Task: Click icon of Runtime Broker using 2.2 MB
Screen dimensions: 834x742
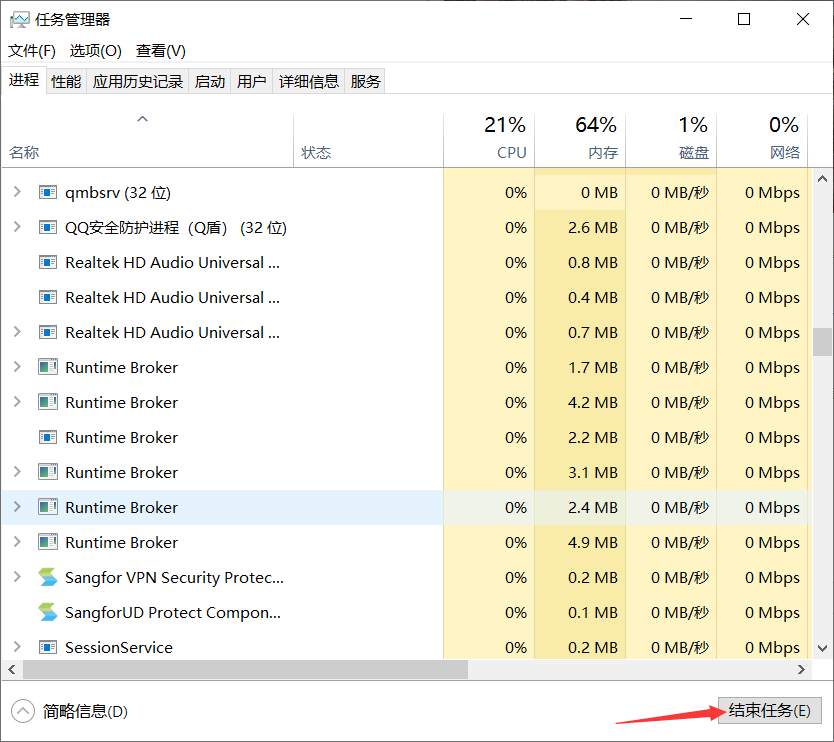Action: tap(48, 437)
